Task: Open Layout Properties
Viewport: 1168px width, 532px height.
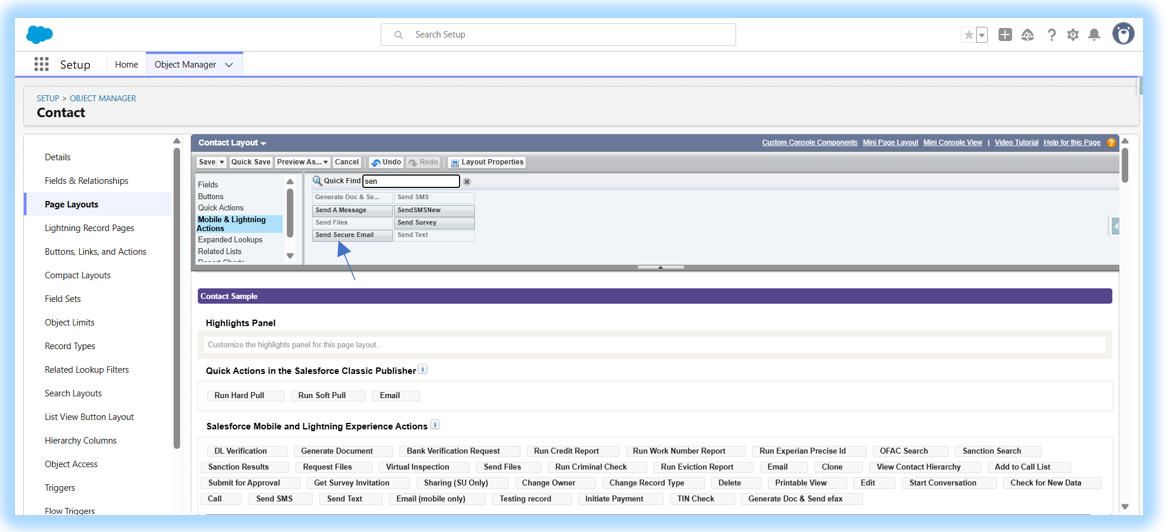Action: 487,162
